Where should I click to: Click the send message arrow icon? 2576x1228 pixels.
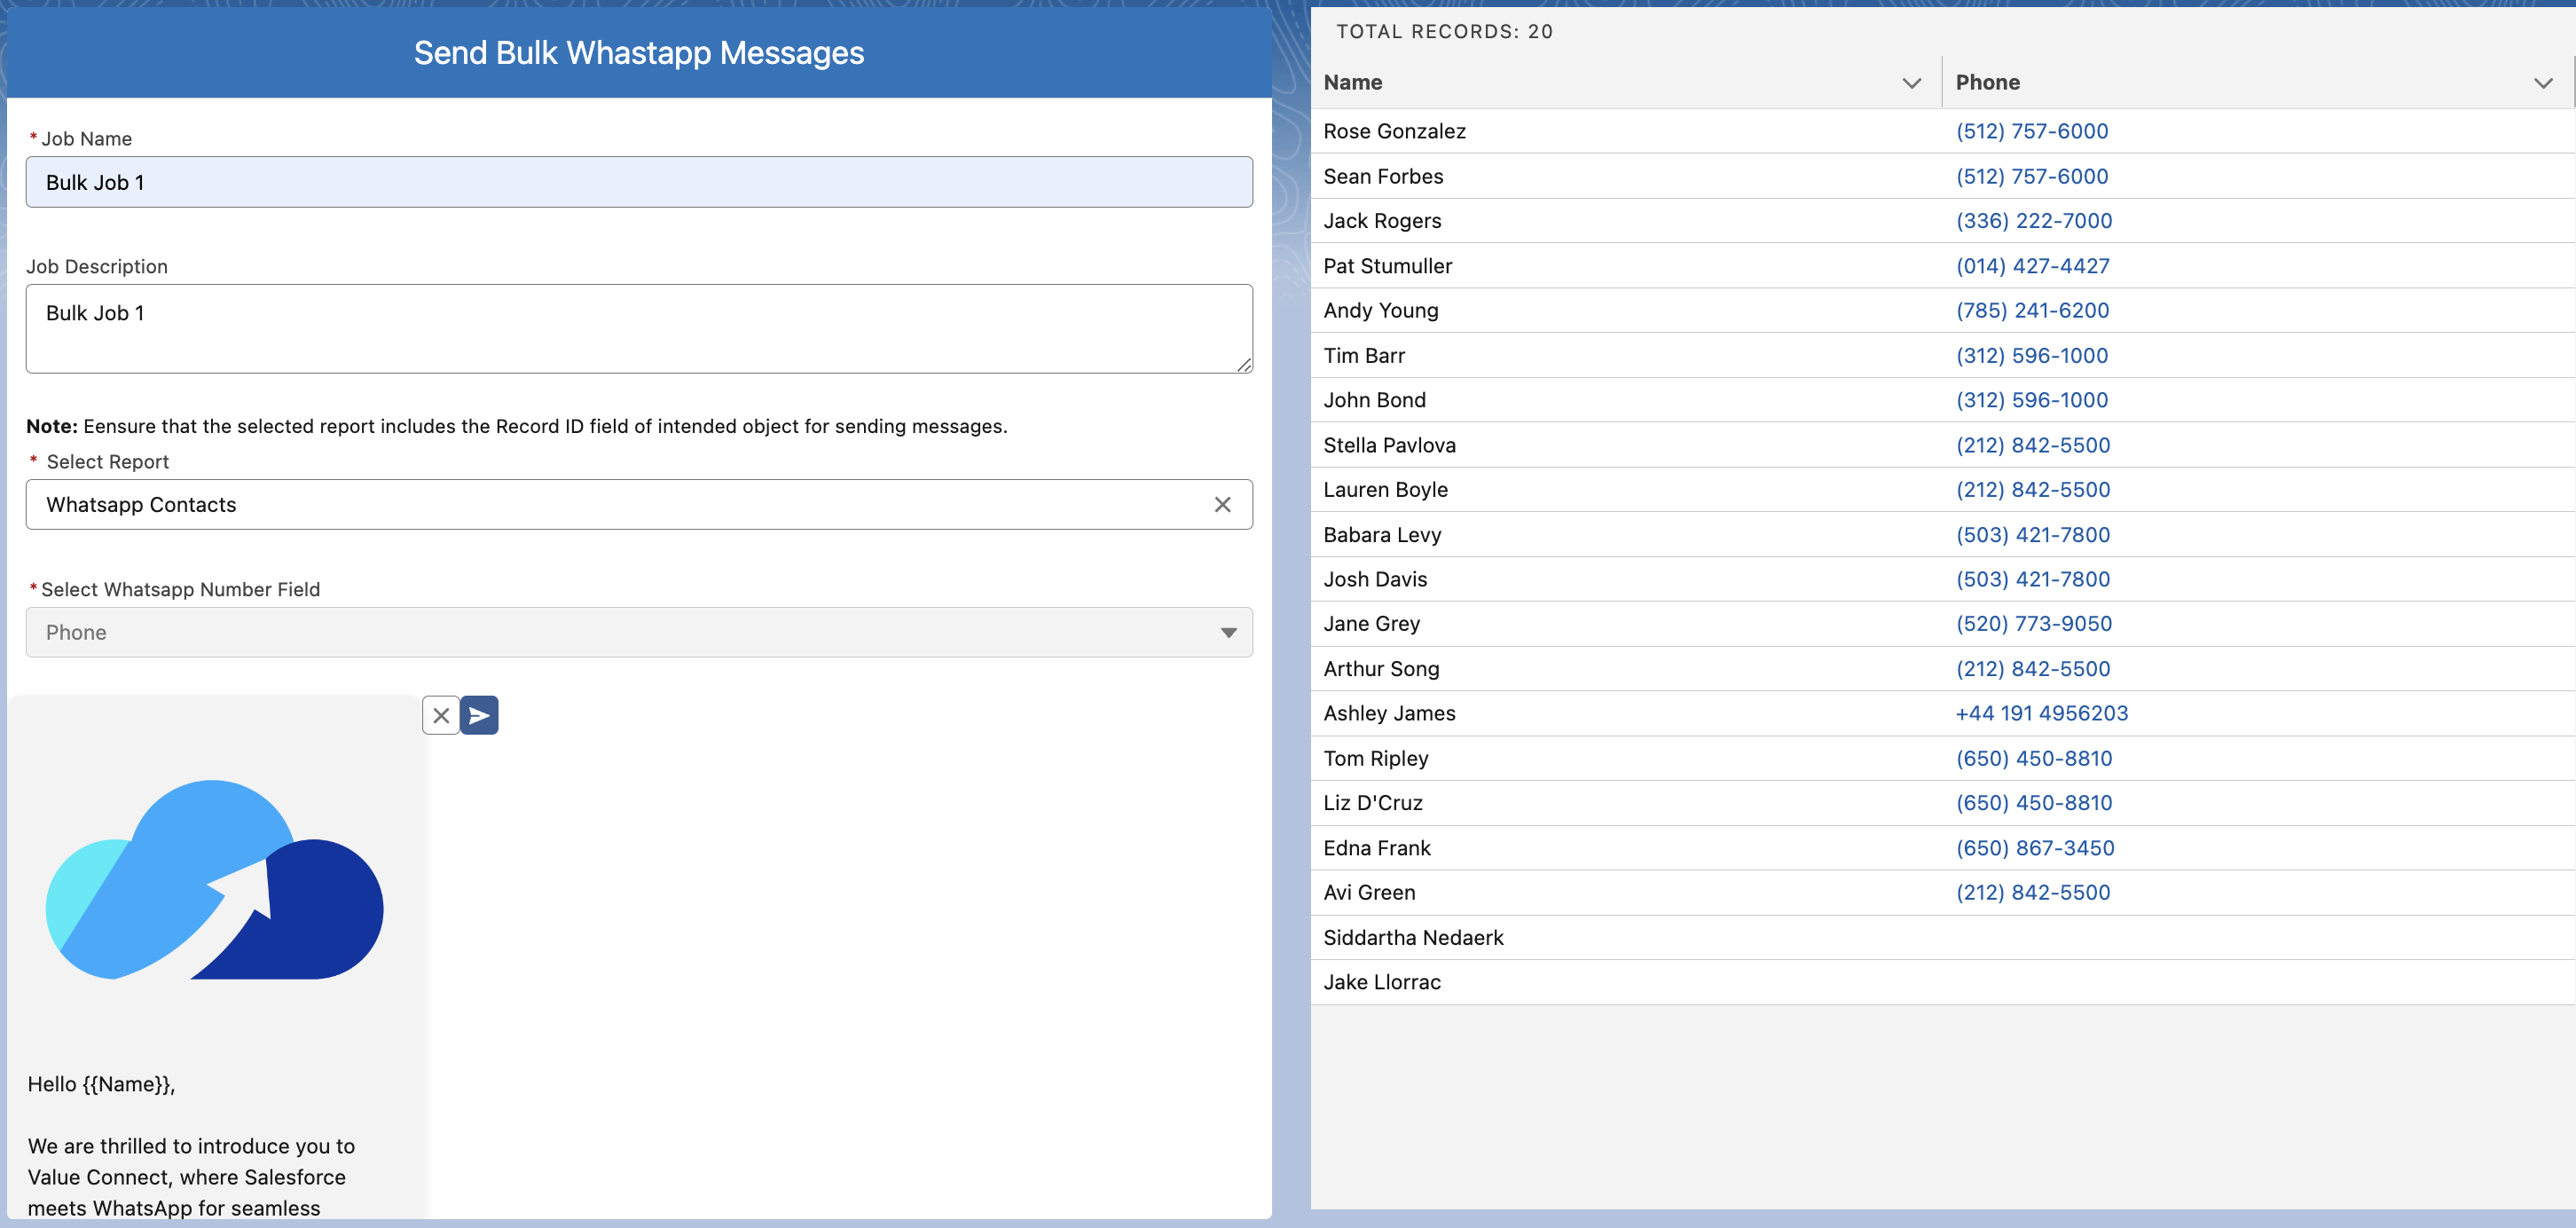click(x=479, y=715)
